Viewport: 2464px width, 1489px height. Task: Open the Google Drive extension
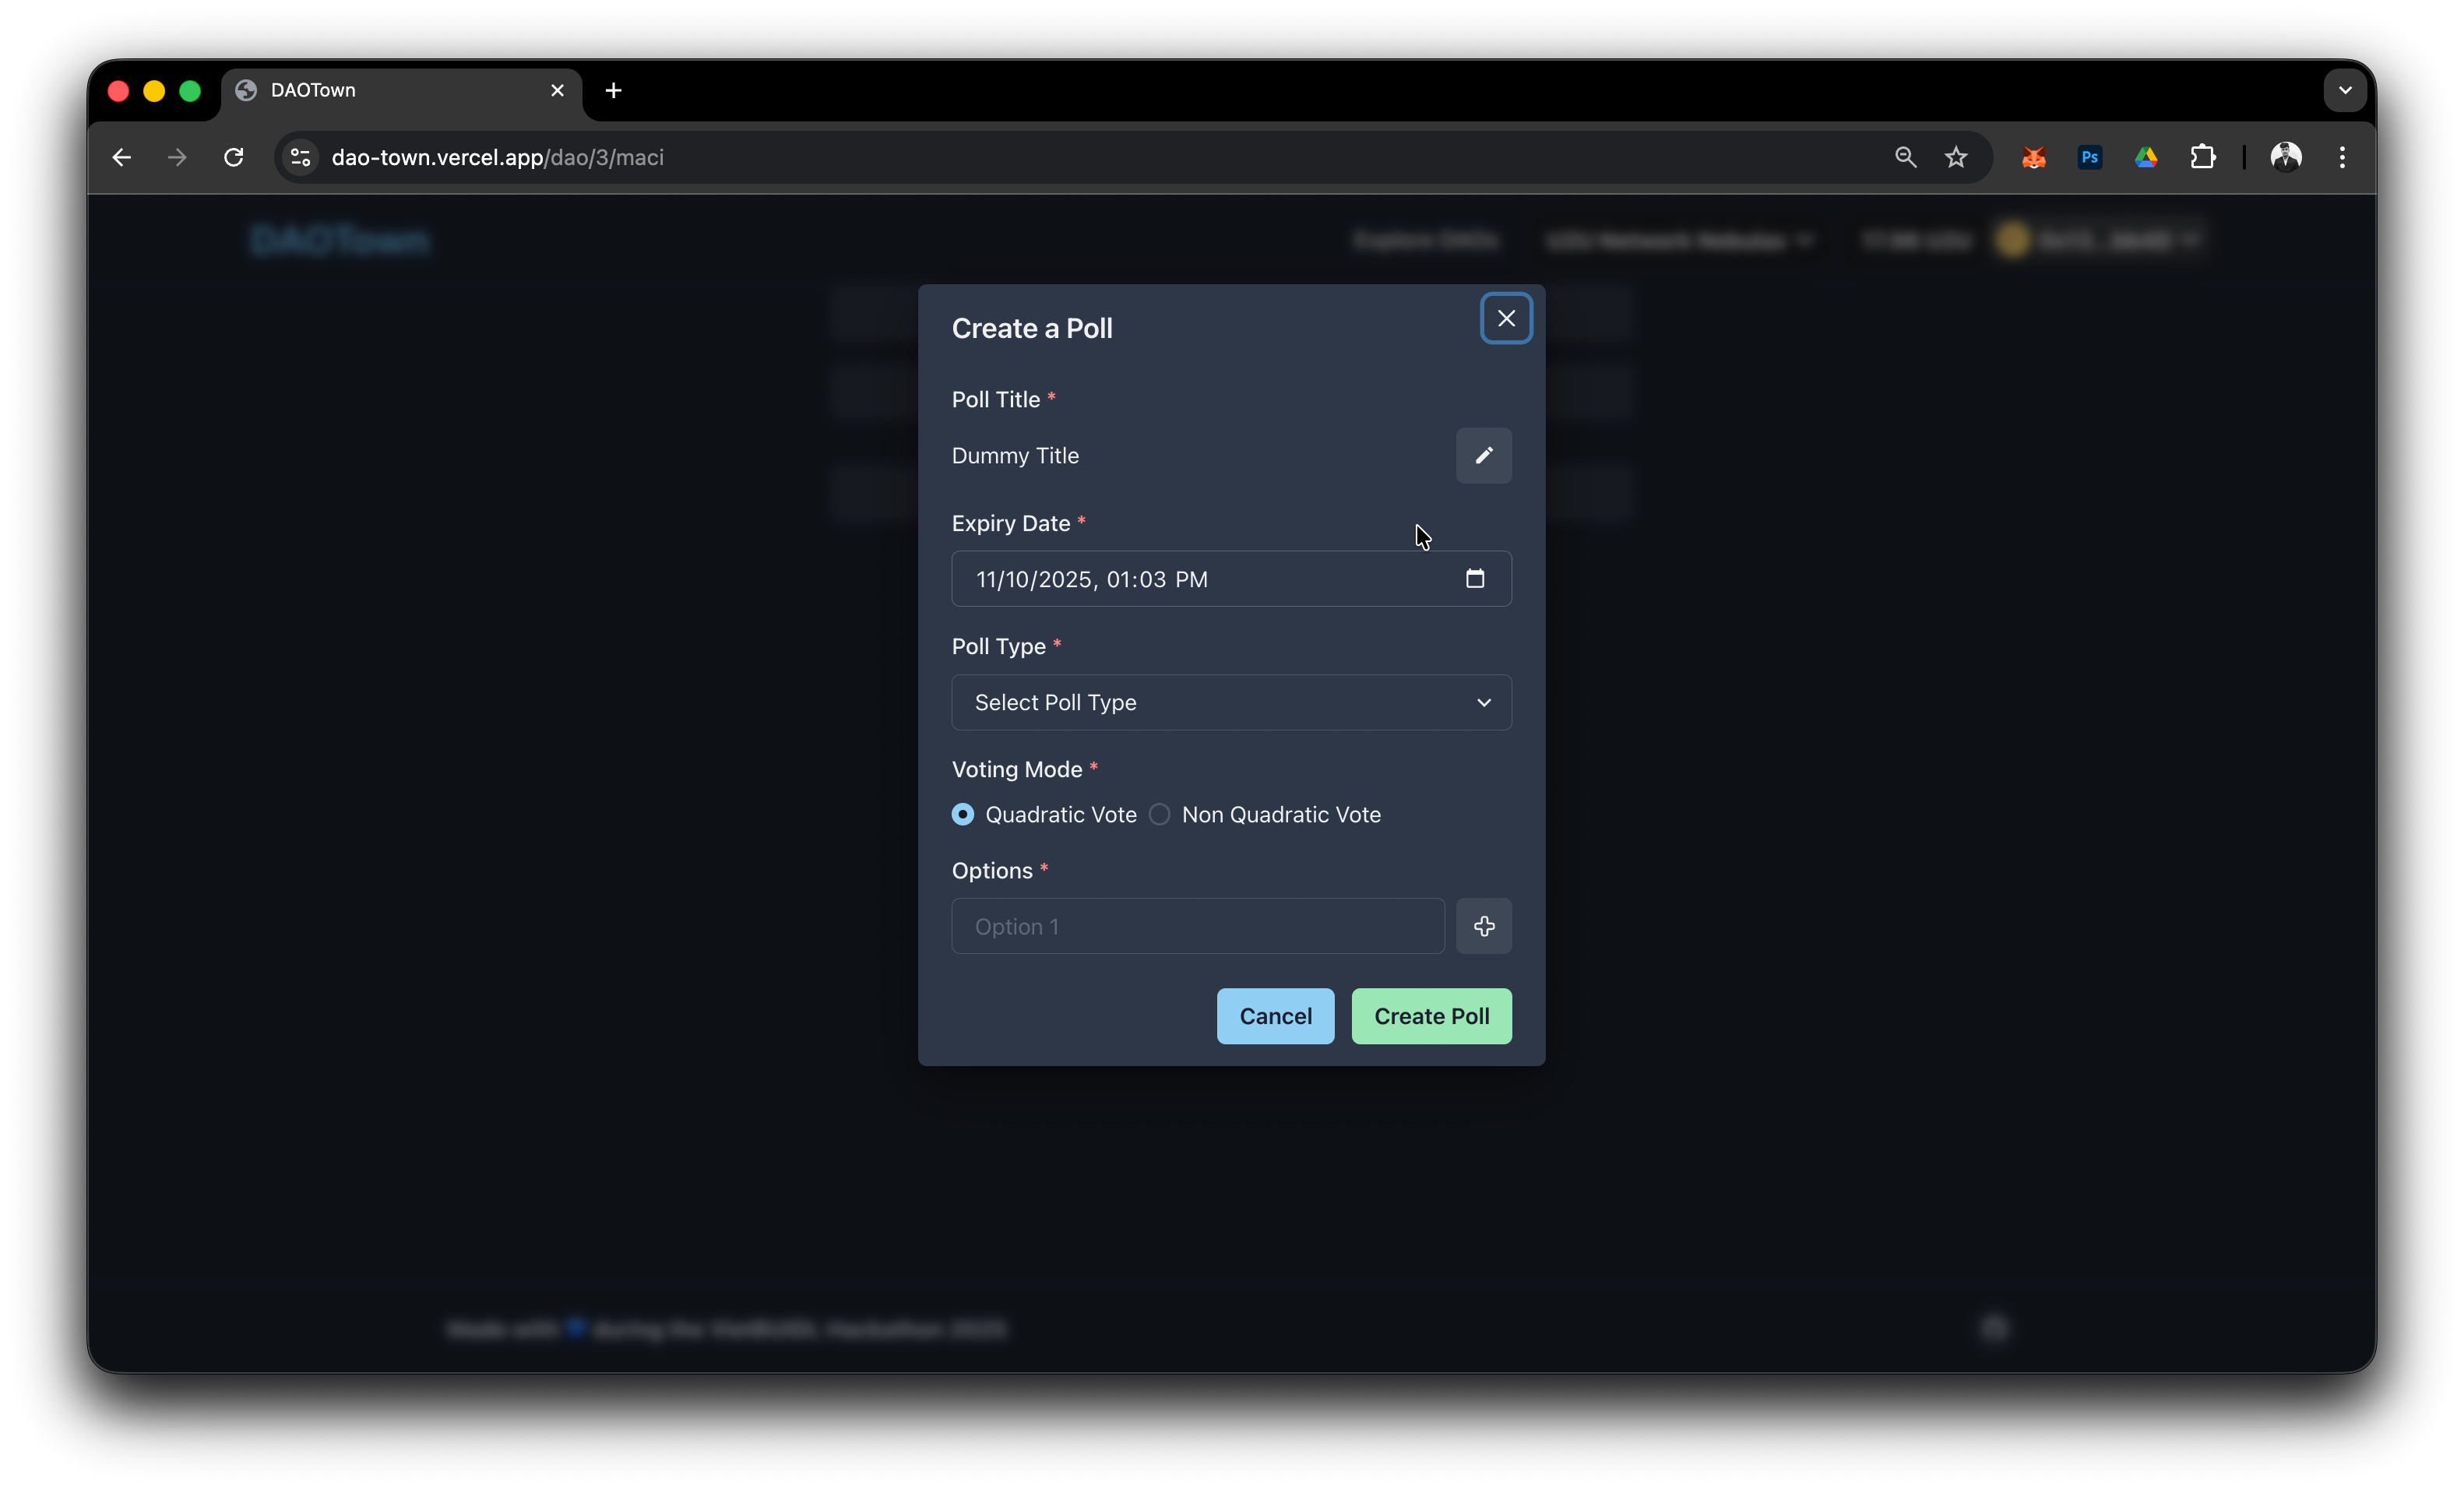point(2146,157)
